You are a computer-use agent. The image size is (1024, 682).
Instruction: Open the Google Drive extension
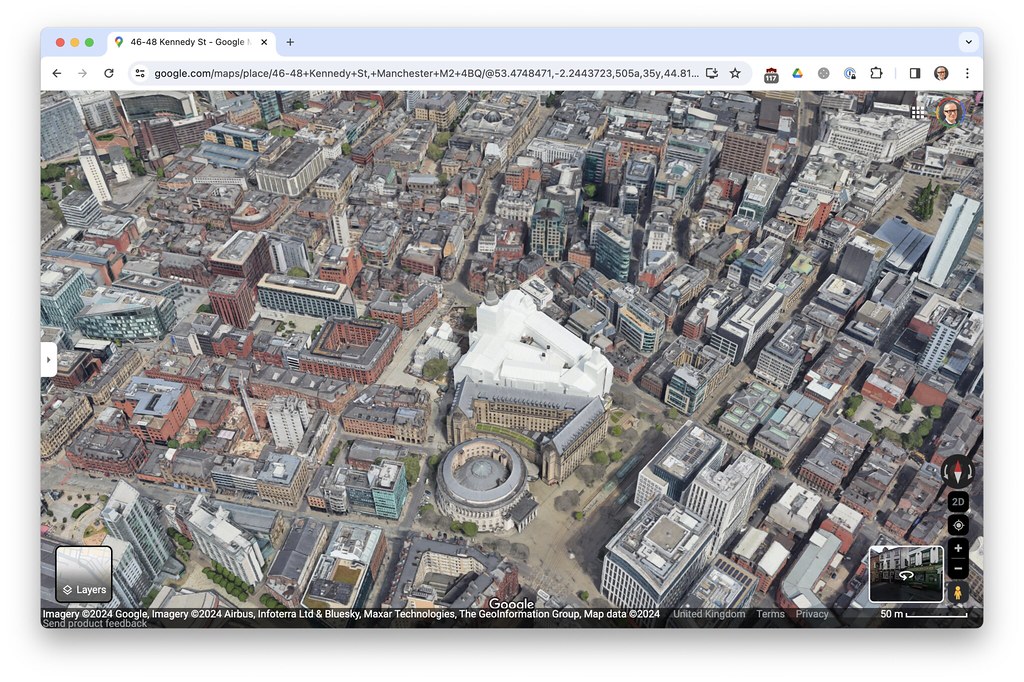coord(797,73)
